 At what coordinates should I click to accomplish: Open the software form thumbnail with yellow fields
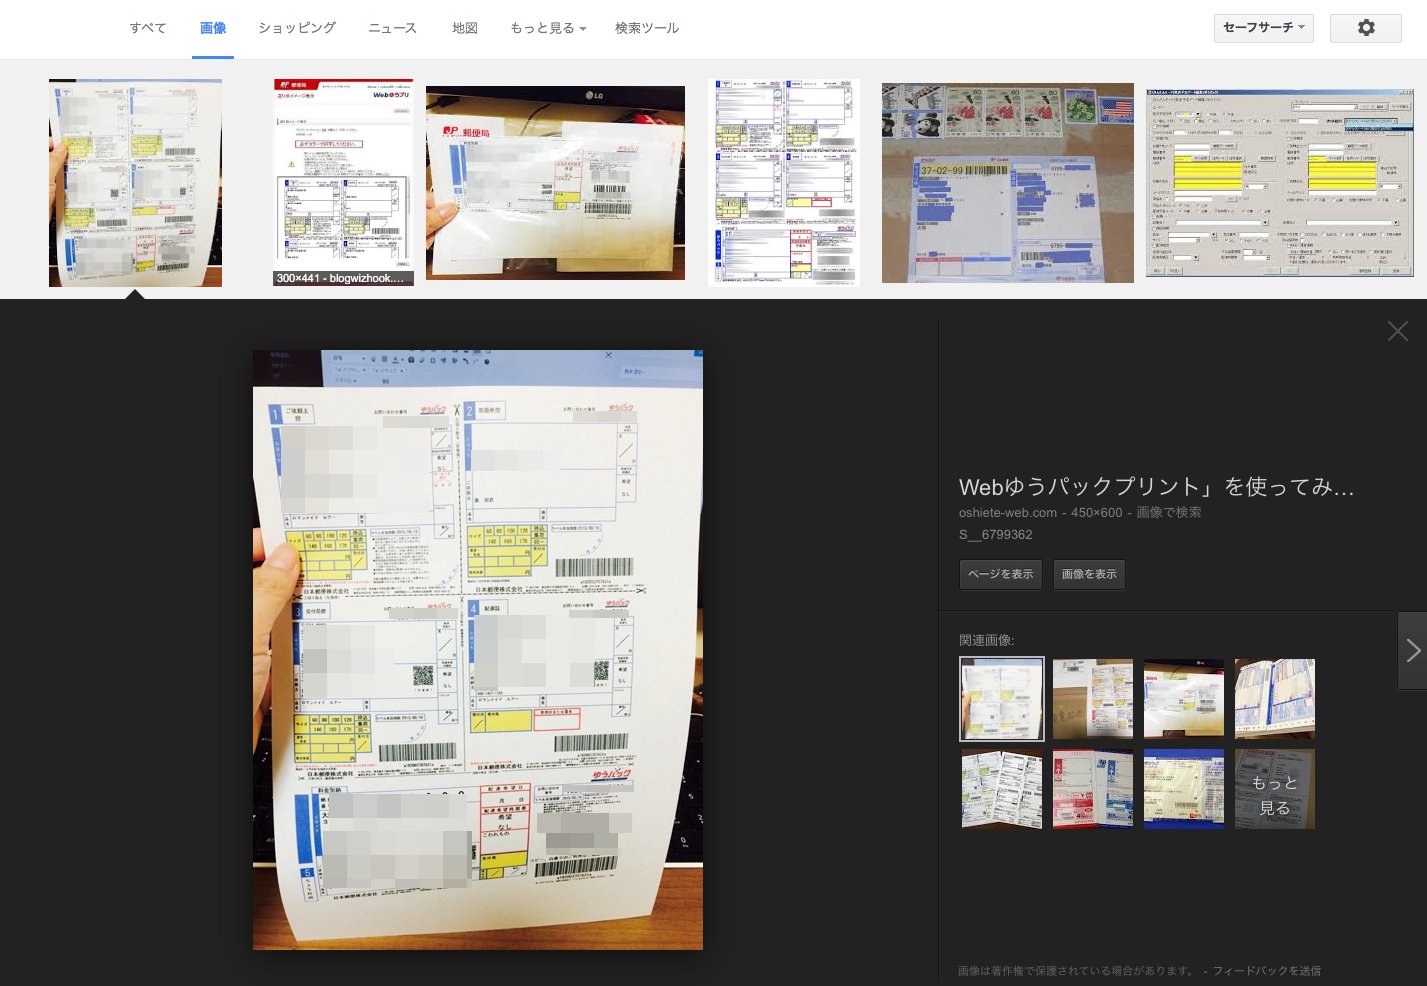(x=1280, y=183)
